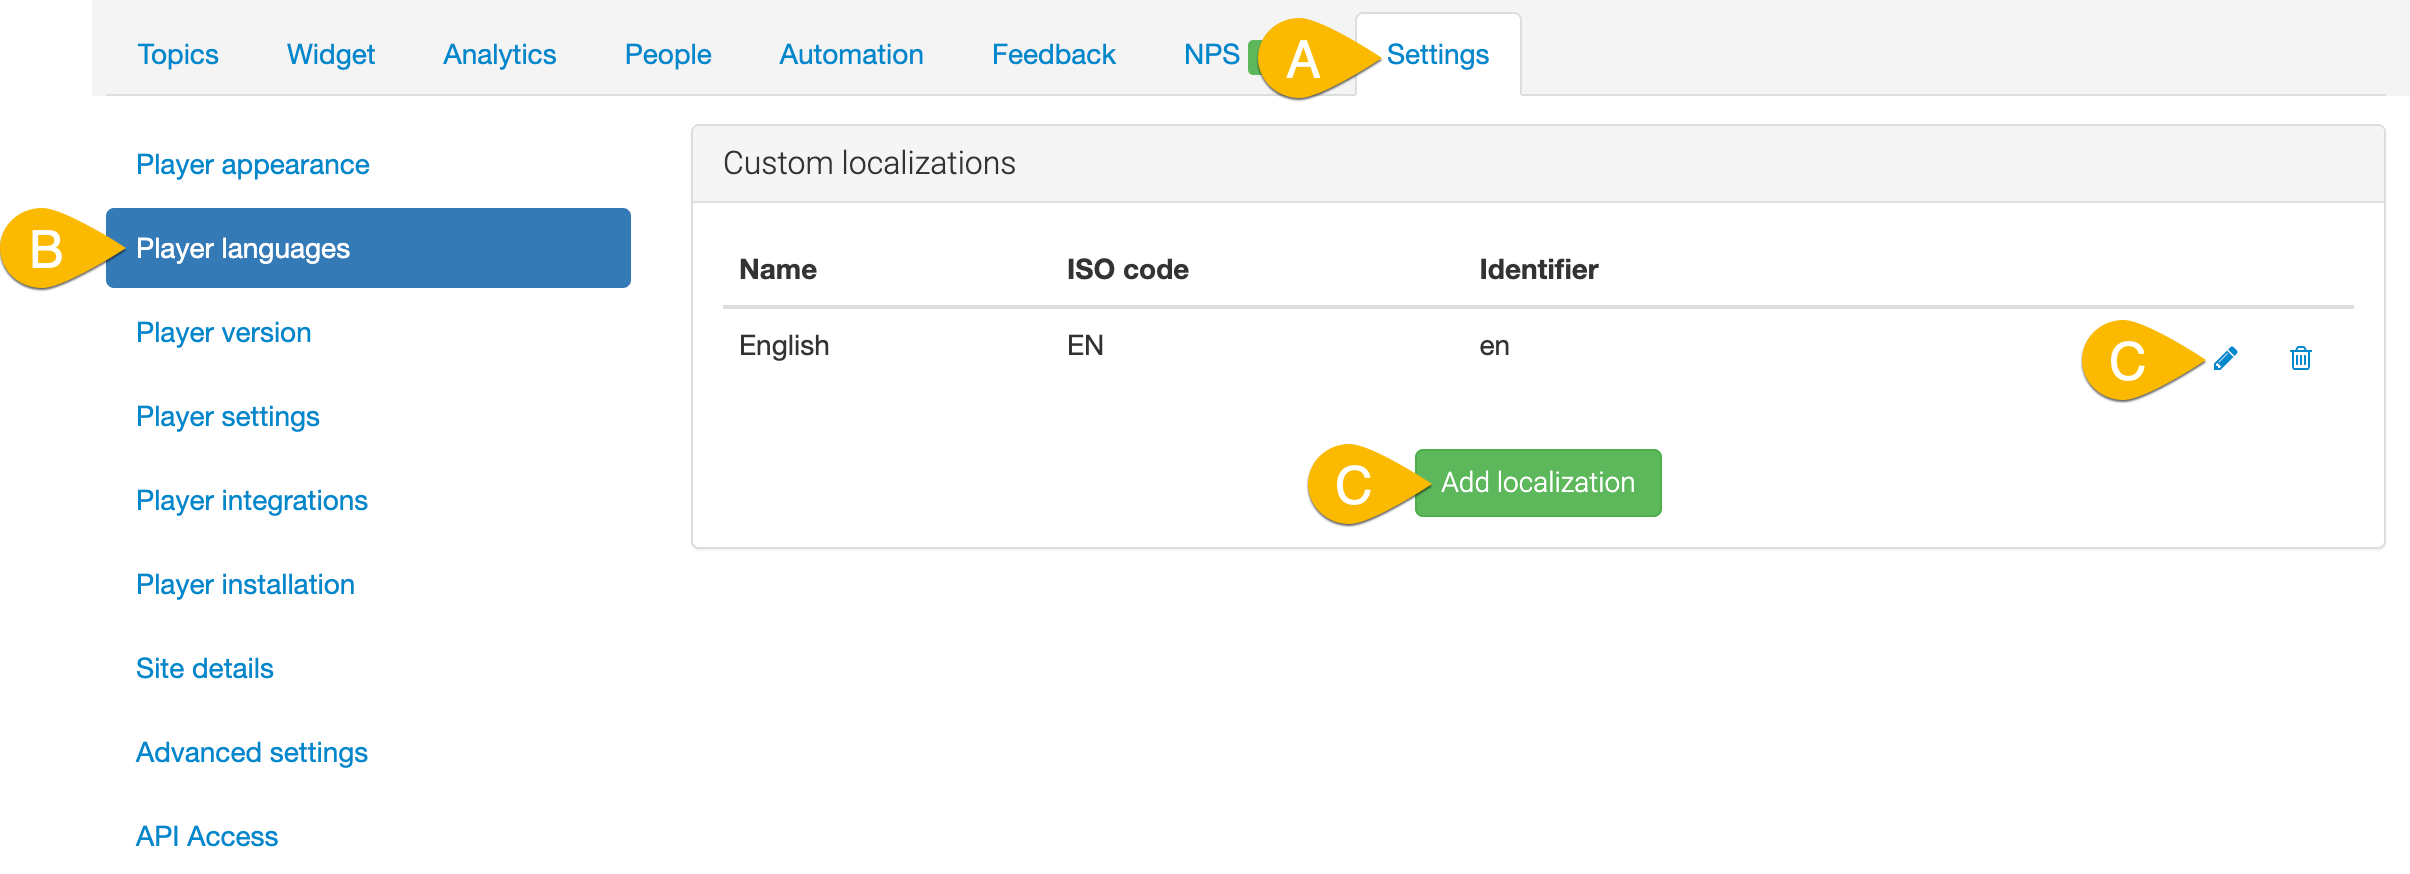
Task: Click the Settings tab
Action: [x=1437, y=55]
